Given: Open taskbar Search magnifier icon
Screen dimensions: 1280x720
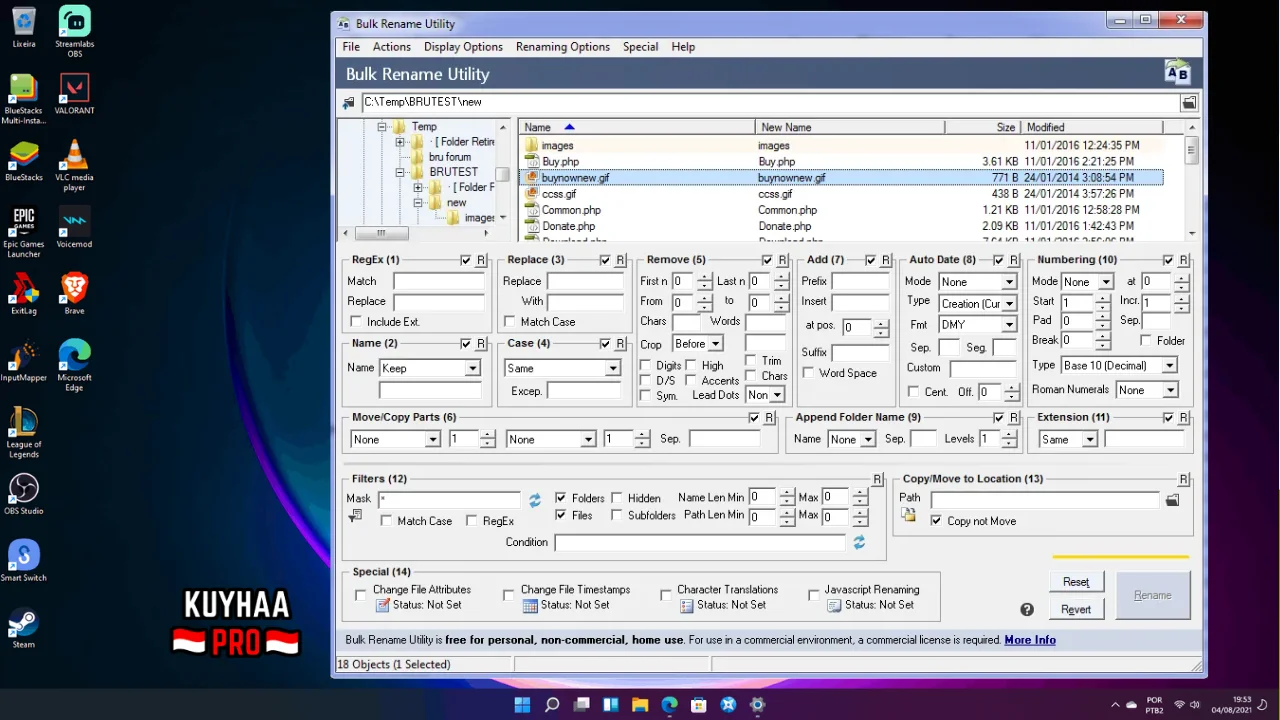Looking at the screenshot, I should [x=552, y=705].
